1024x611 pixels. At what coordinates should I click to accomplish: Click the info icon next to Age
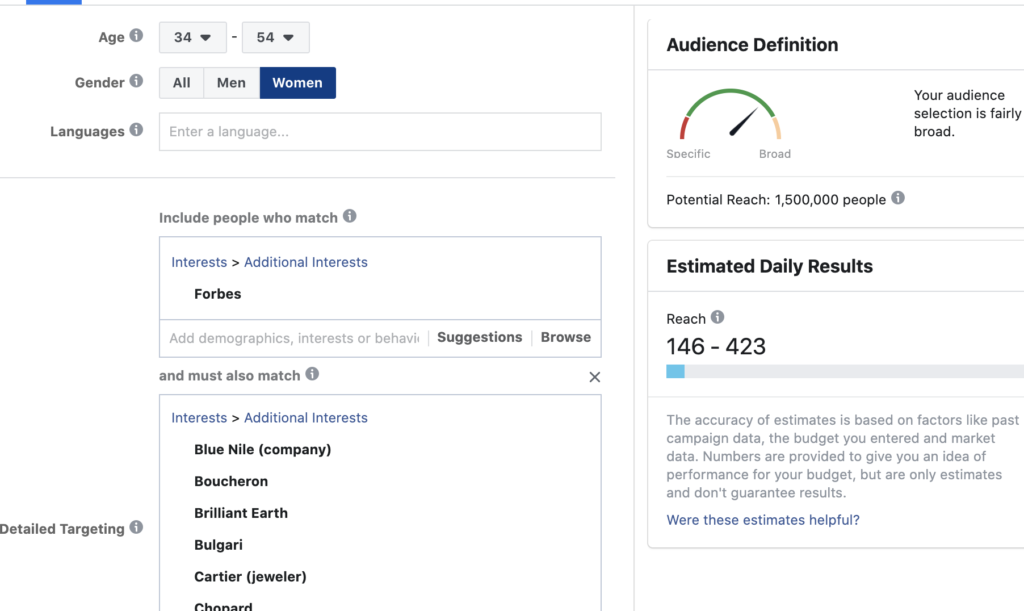point(136,35)
